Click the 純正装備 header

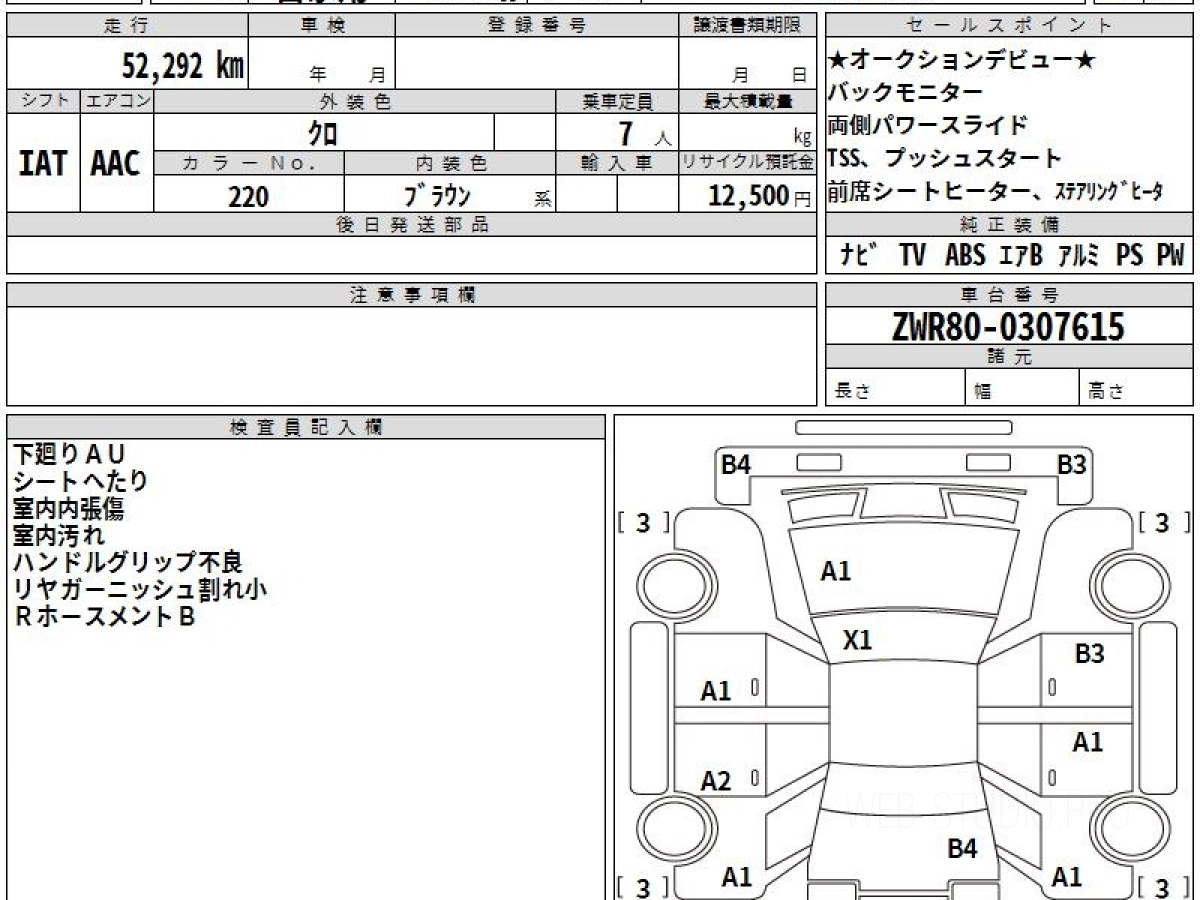click(x=1009, y=224)
